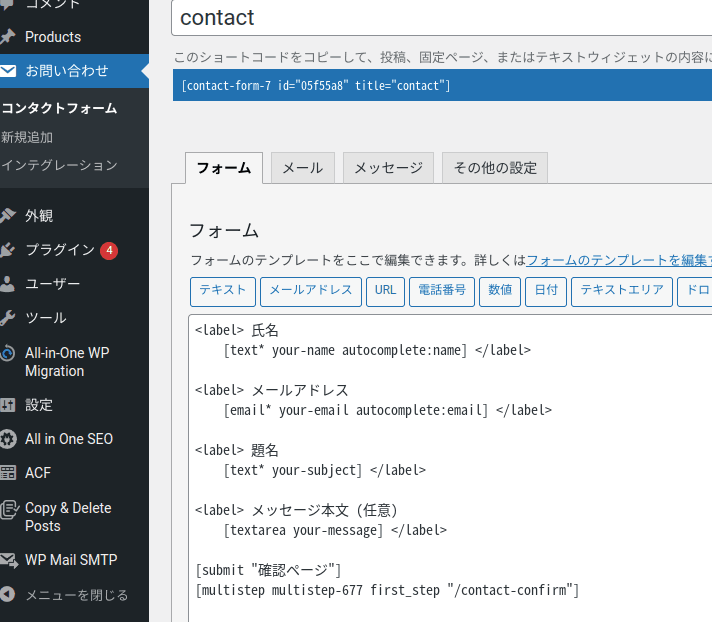Click the ACF table icon

(7, 473)
